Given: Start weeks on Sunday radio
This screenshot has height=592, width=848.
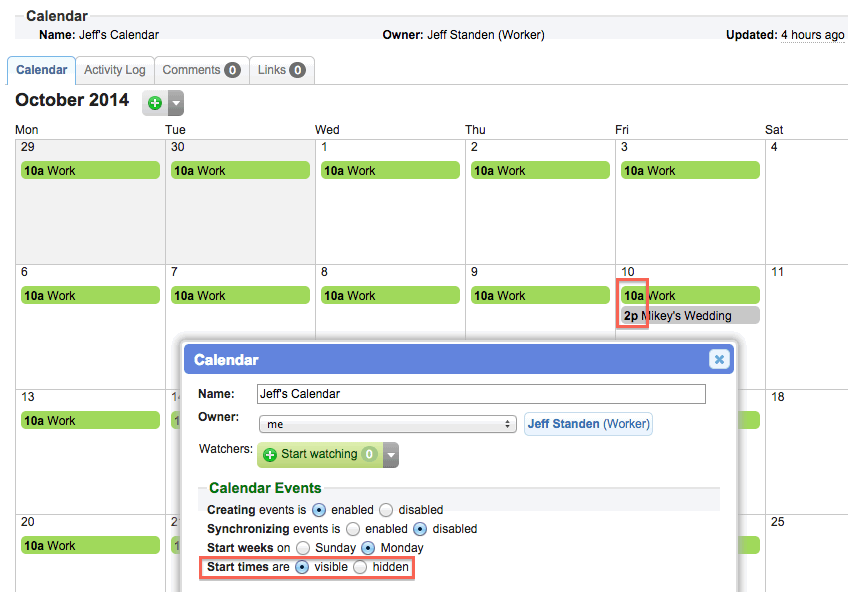Looking at the screenshot, I should 303,548.
